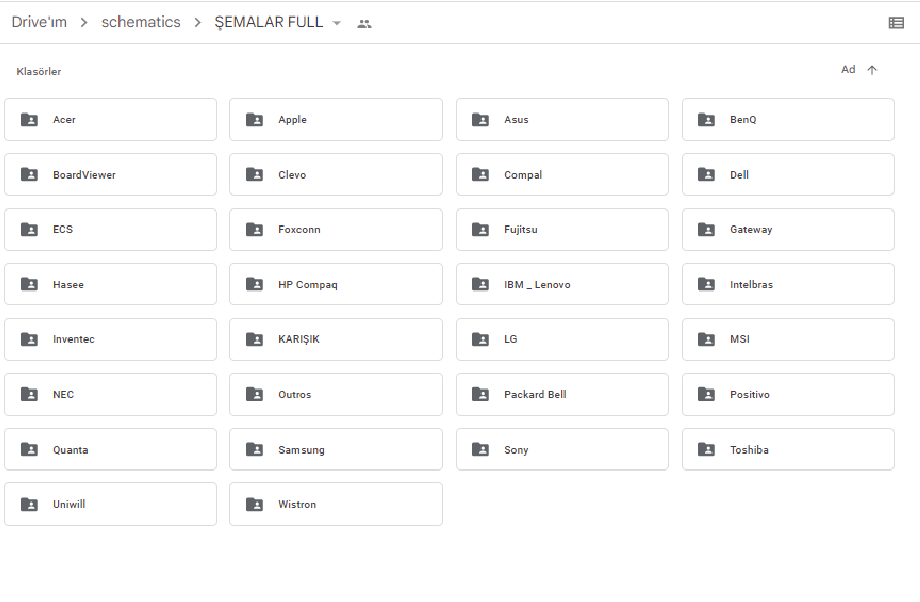Click the shared people icon beside ŞEMALAR FULL
Image resolution: width=920 pixels, height=602 pixels.
[364, 23]
